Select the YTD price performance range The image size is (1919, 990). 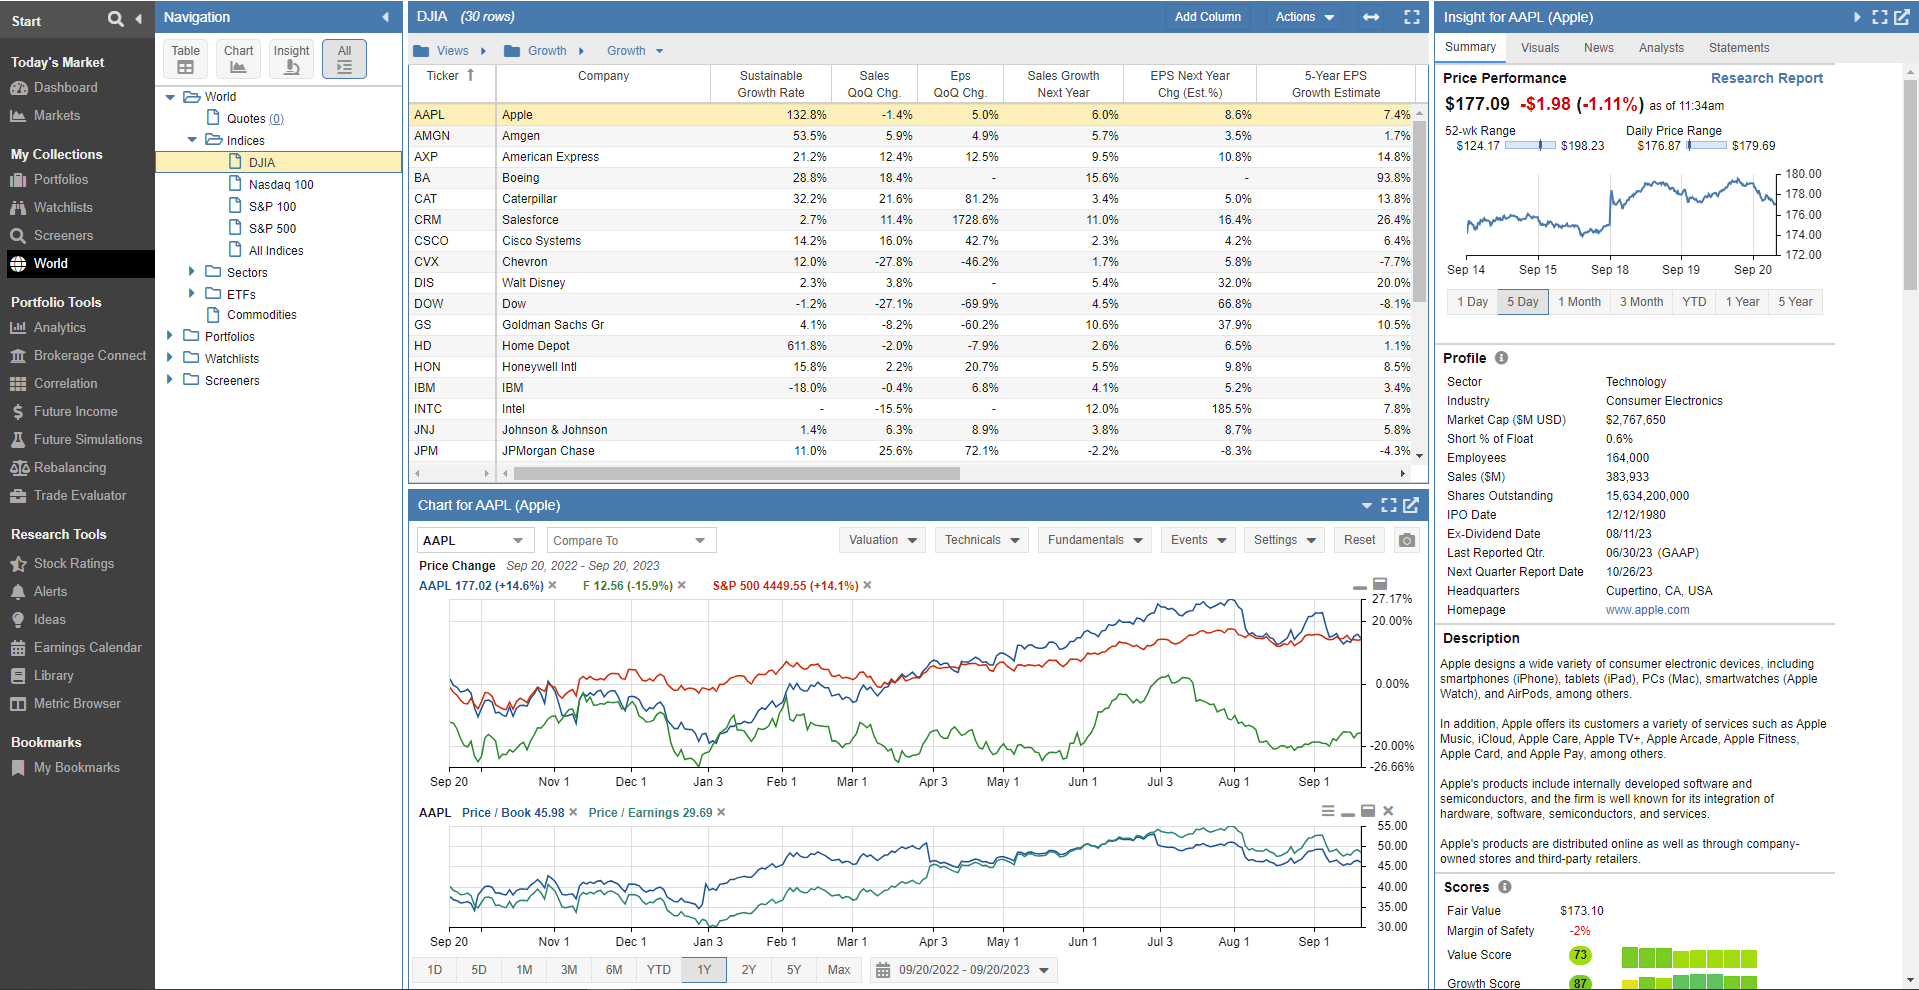coord(1694,302)
